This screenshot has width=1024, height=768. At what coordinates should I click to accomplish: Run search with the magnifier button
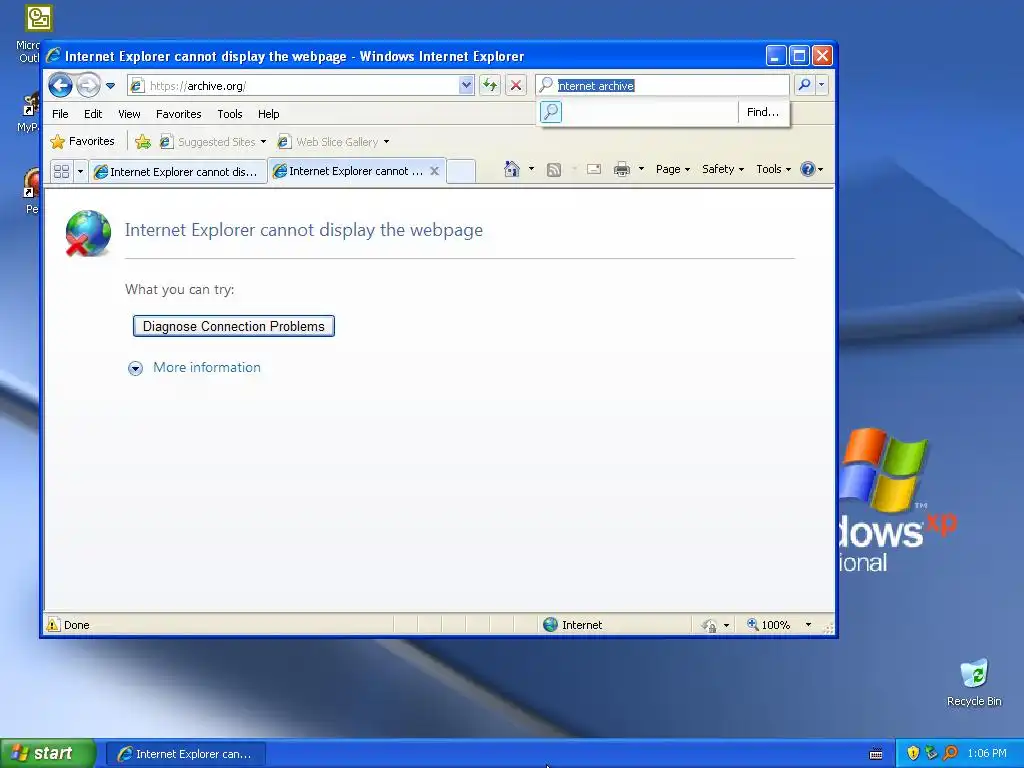coord(805,85)
